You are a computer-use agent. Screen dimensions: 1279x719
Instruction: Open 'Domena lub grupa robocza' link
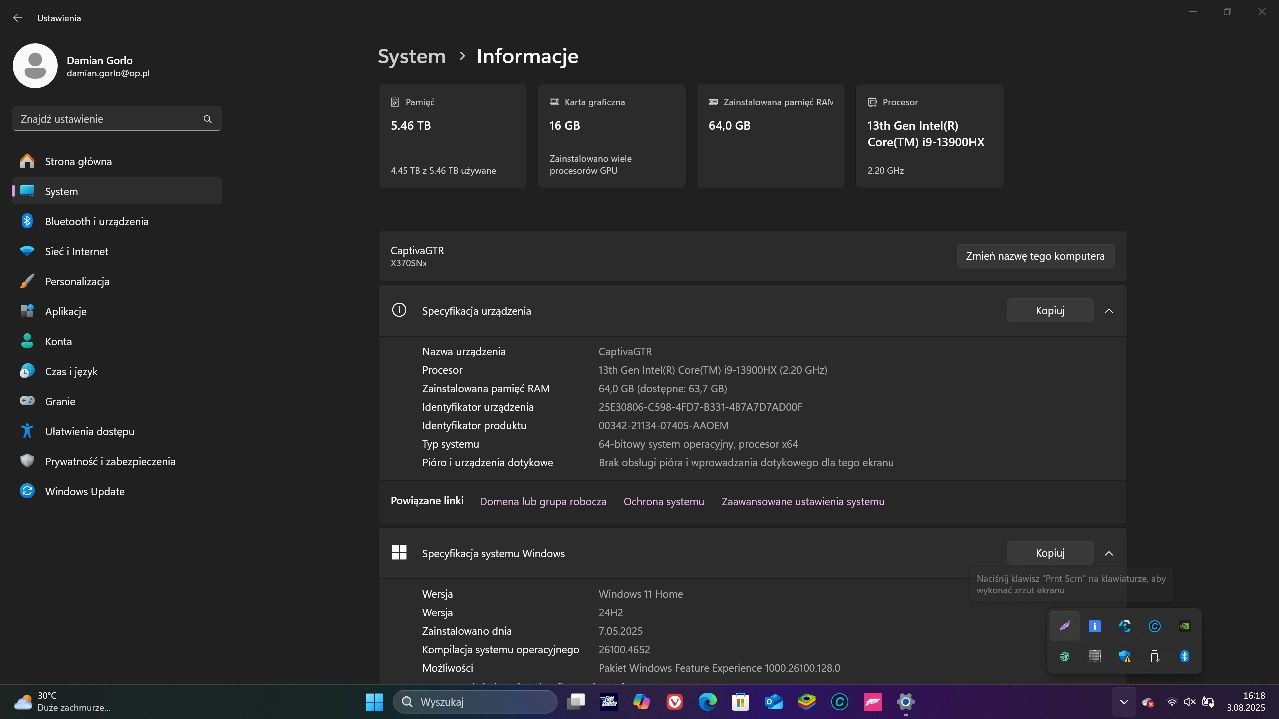[543, 501]
